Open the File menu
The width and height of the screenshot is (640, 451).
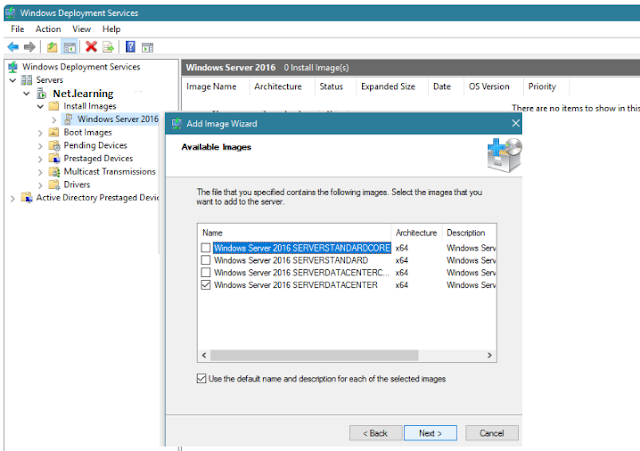click(17, 29)
